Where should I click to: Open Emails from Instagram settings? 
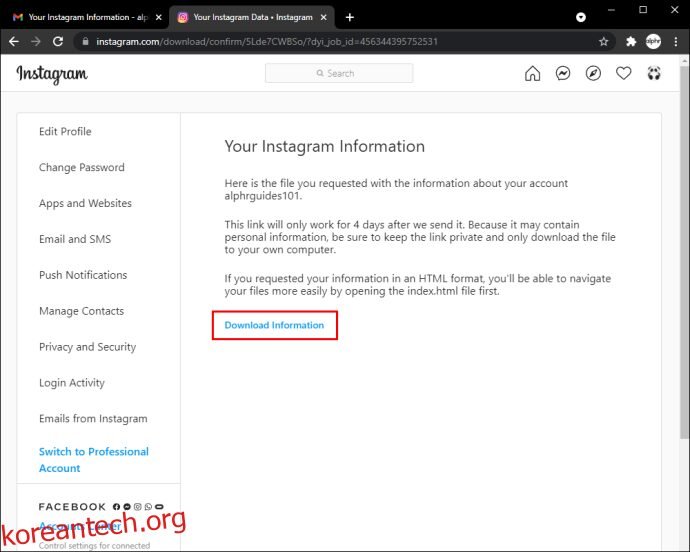point(93,419)
